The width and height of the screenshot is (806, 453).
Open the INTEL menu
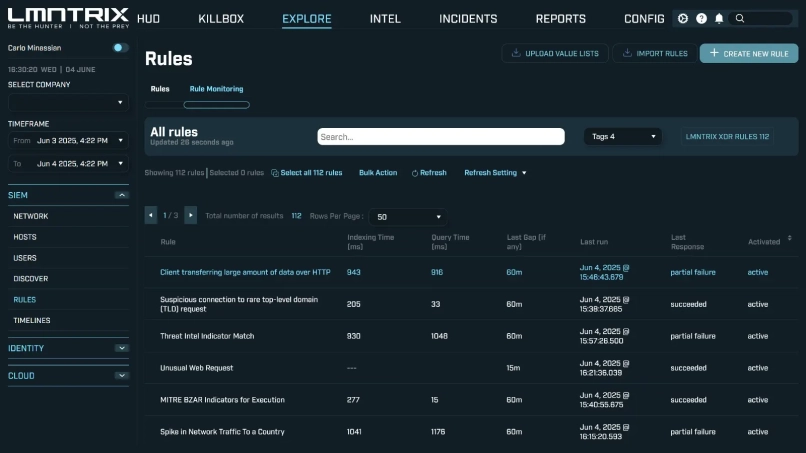click(x=385, y=19)
